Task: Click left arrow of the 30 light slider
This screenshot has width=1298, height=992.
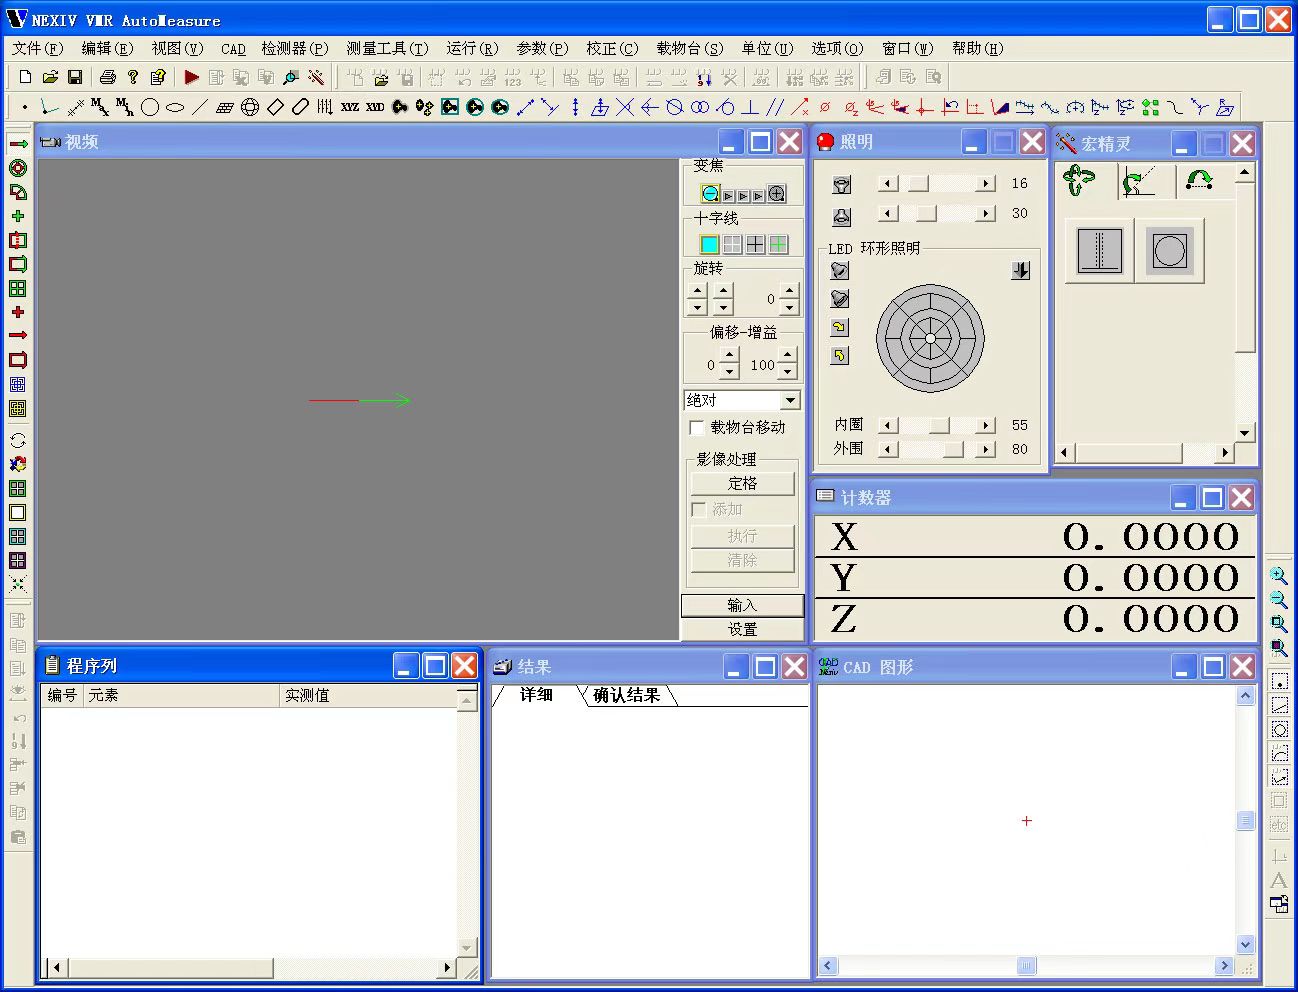Action: coord(887,214)
